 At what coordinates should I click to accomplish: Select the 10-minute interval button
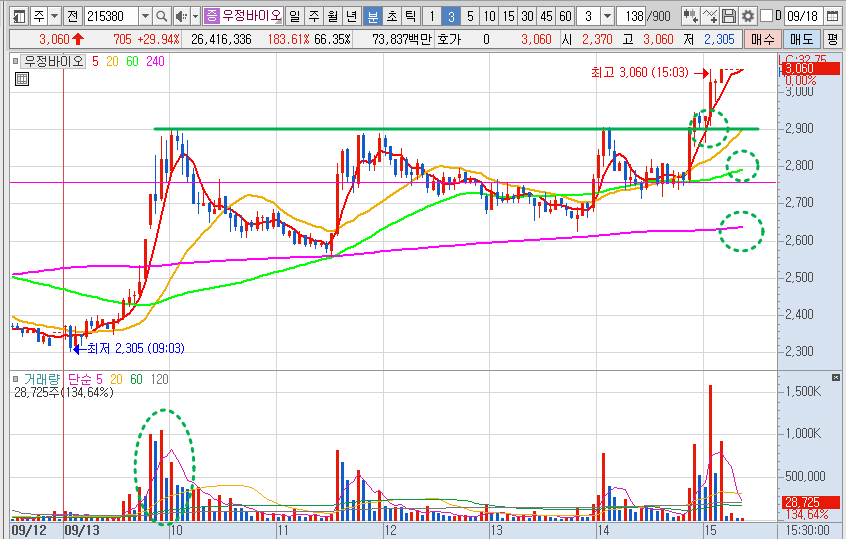click(x=489, y=17)
